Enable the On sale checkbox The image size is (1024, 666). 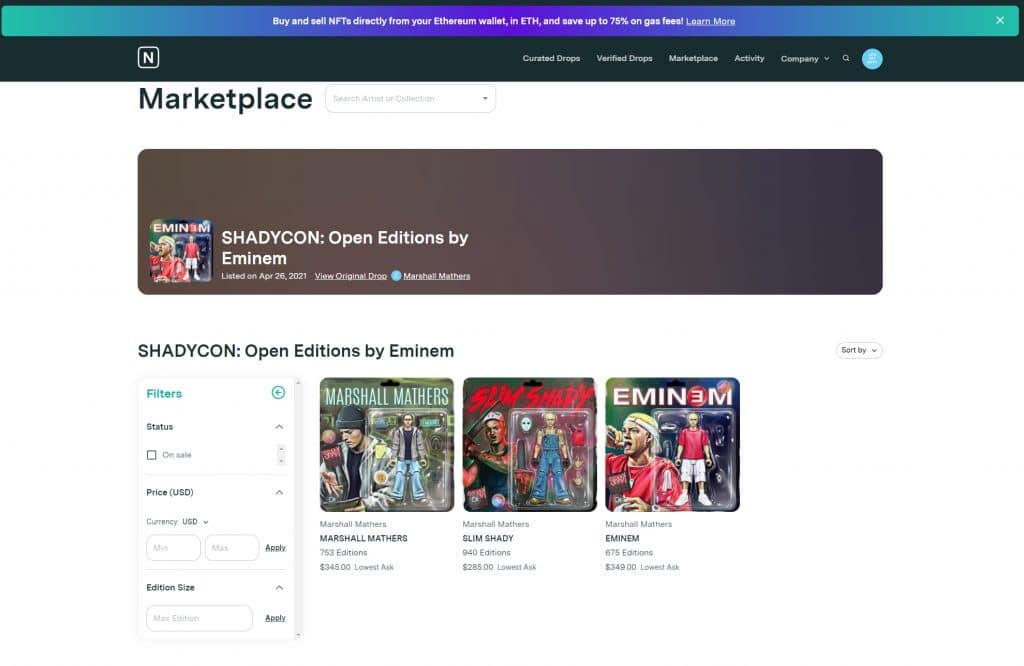pyautogui.click(x=152, y=454)
